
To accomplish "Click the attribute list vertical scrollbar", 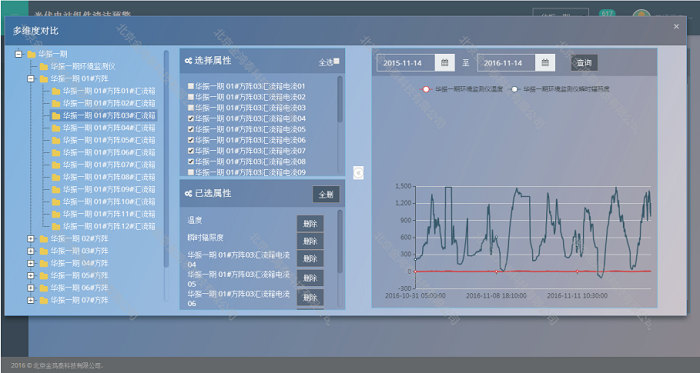I will tap(340, 99).
